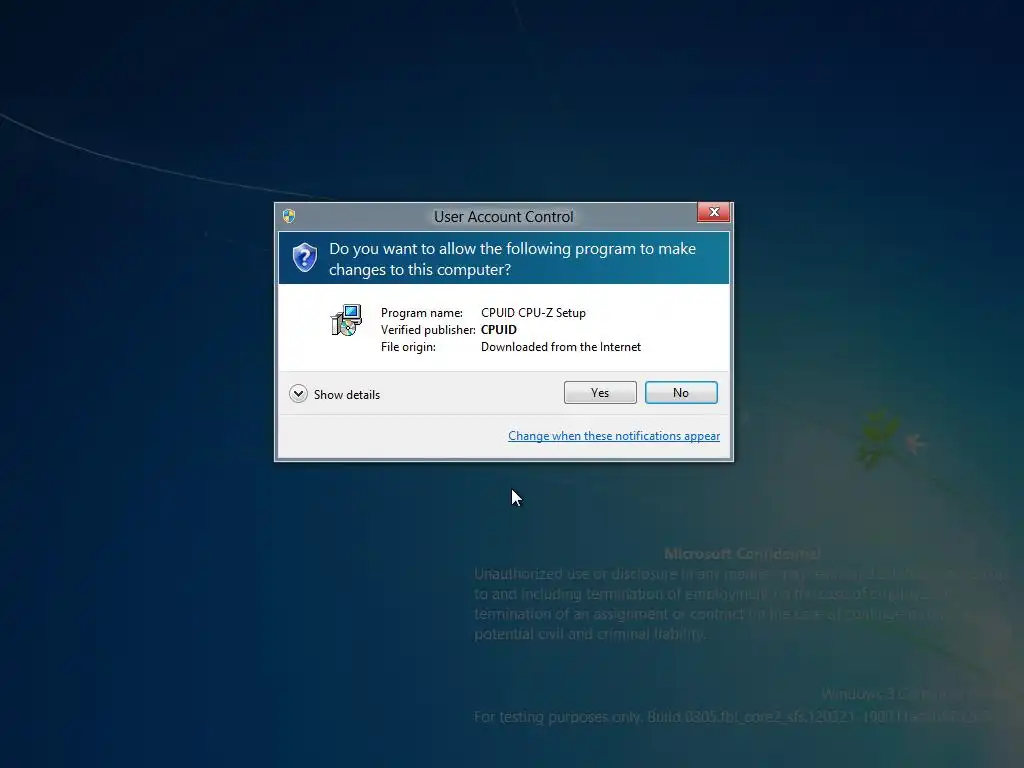Click the blue question-mark shield icon
The height and width of the screenshot is (768, 1024).
(x=304, y=258)
